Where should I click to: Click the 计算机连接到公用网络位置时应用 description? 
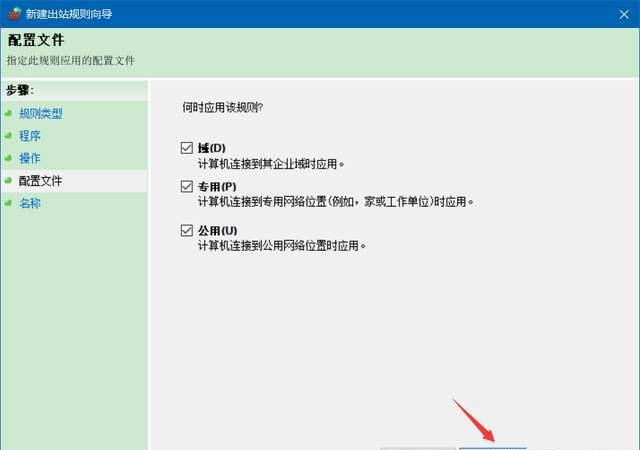[x=282, y=246]
